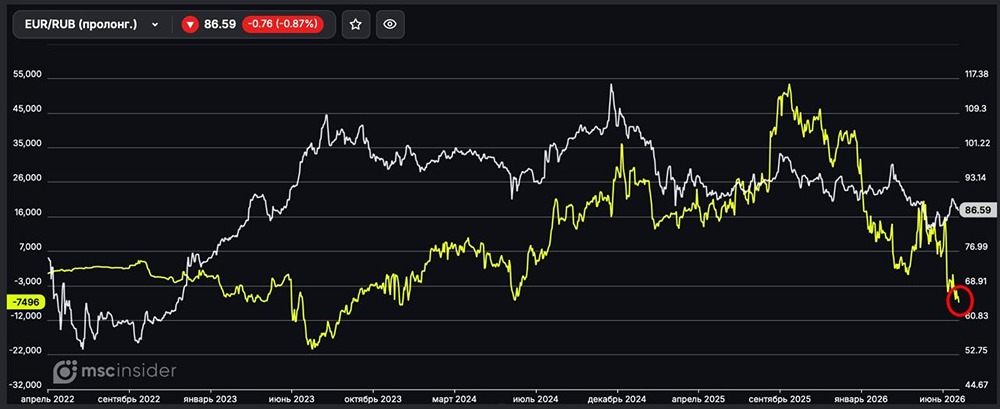Screen dimensions: 1000x409
Task: Click the -32,000 left axis label
Action: coord(26,385)
